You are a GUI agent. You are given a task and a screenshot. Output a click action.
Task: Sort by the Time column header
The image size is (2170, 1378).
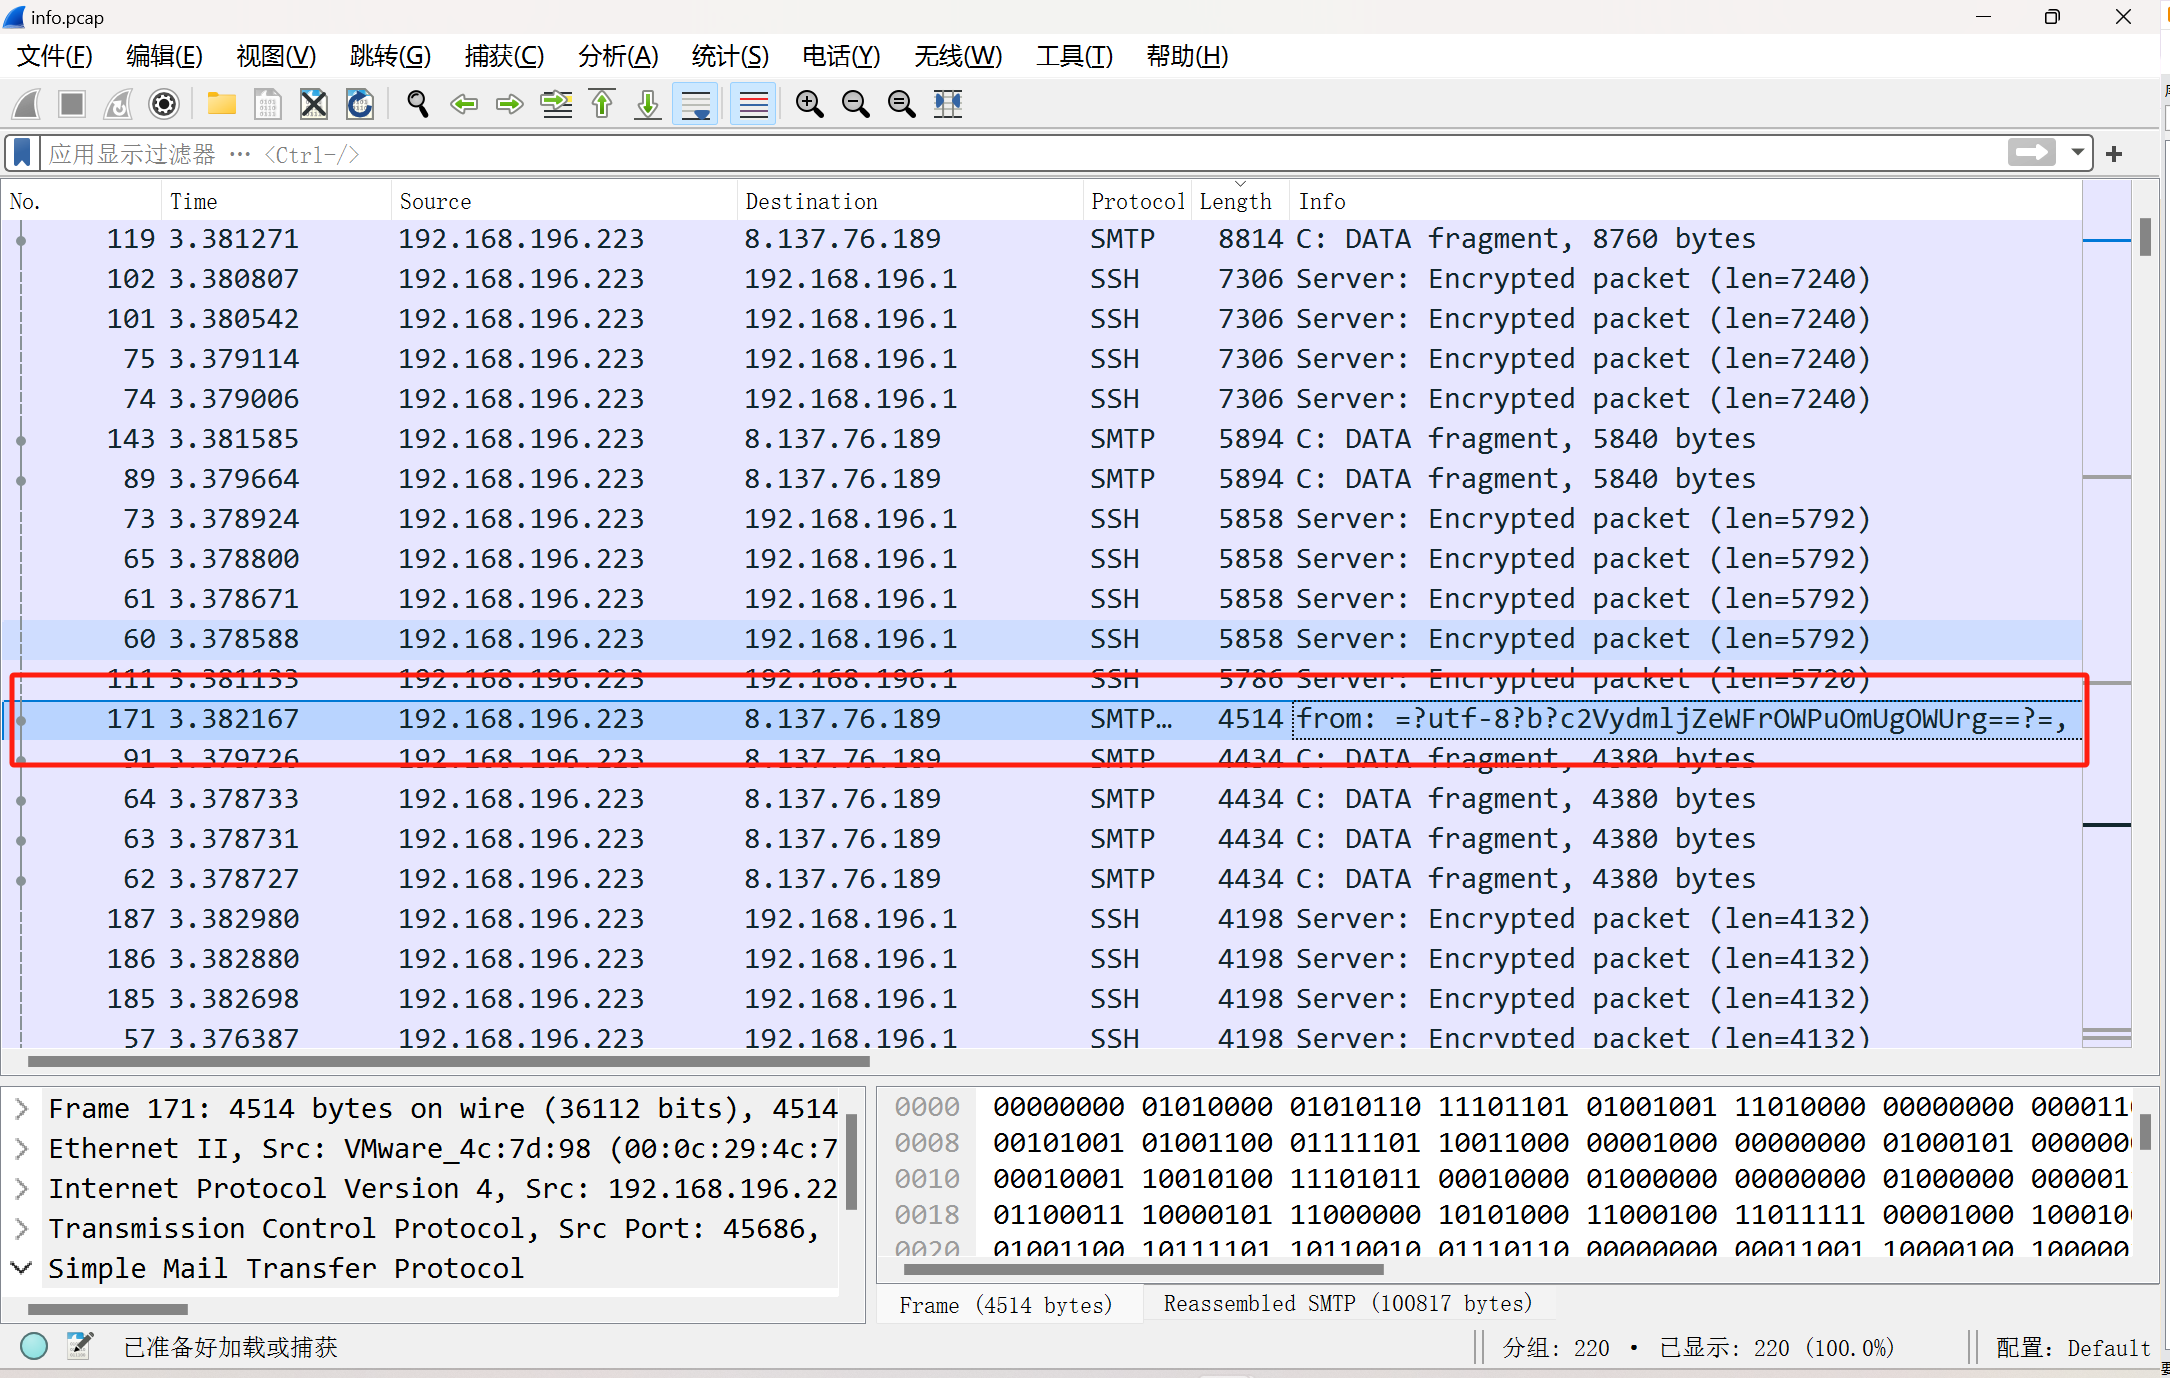[x=276, y=201]
